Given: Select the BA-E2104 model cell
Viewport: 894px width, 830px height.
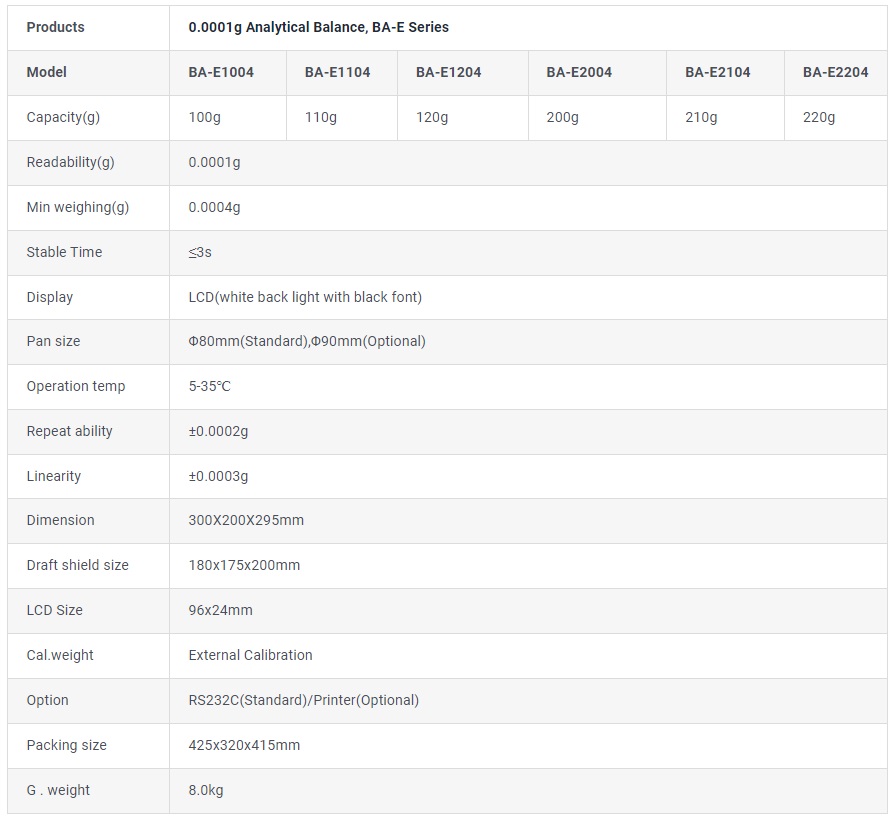Looking at the screenshot, I should [718, 72].
